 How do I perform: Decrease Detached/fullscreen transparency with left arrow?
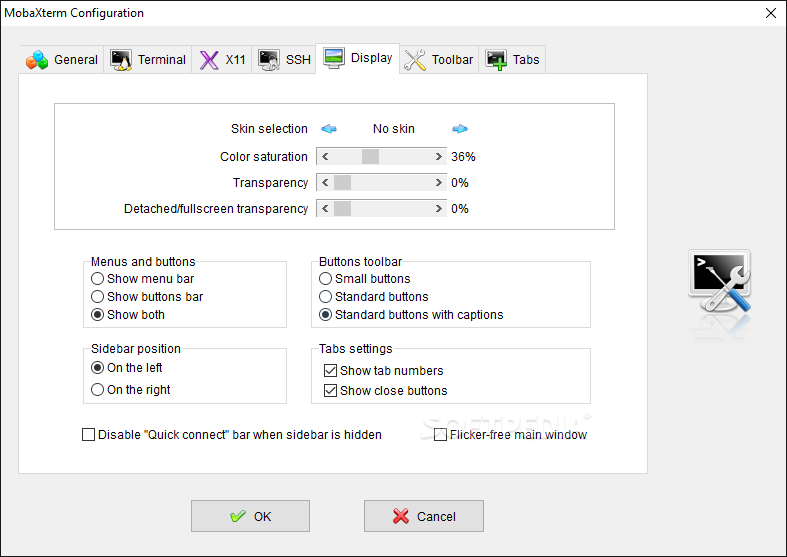pyautogui.click(x=325, y=209)
